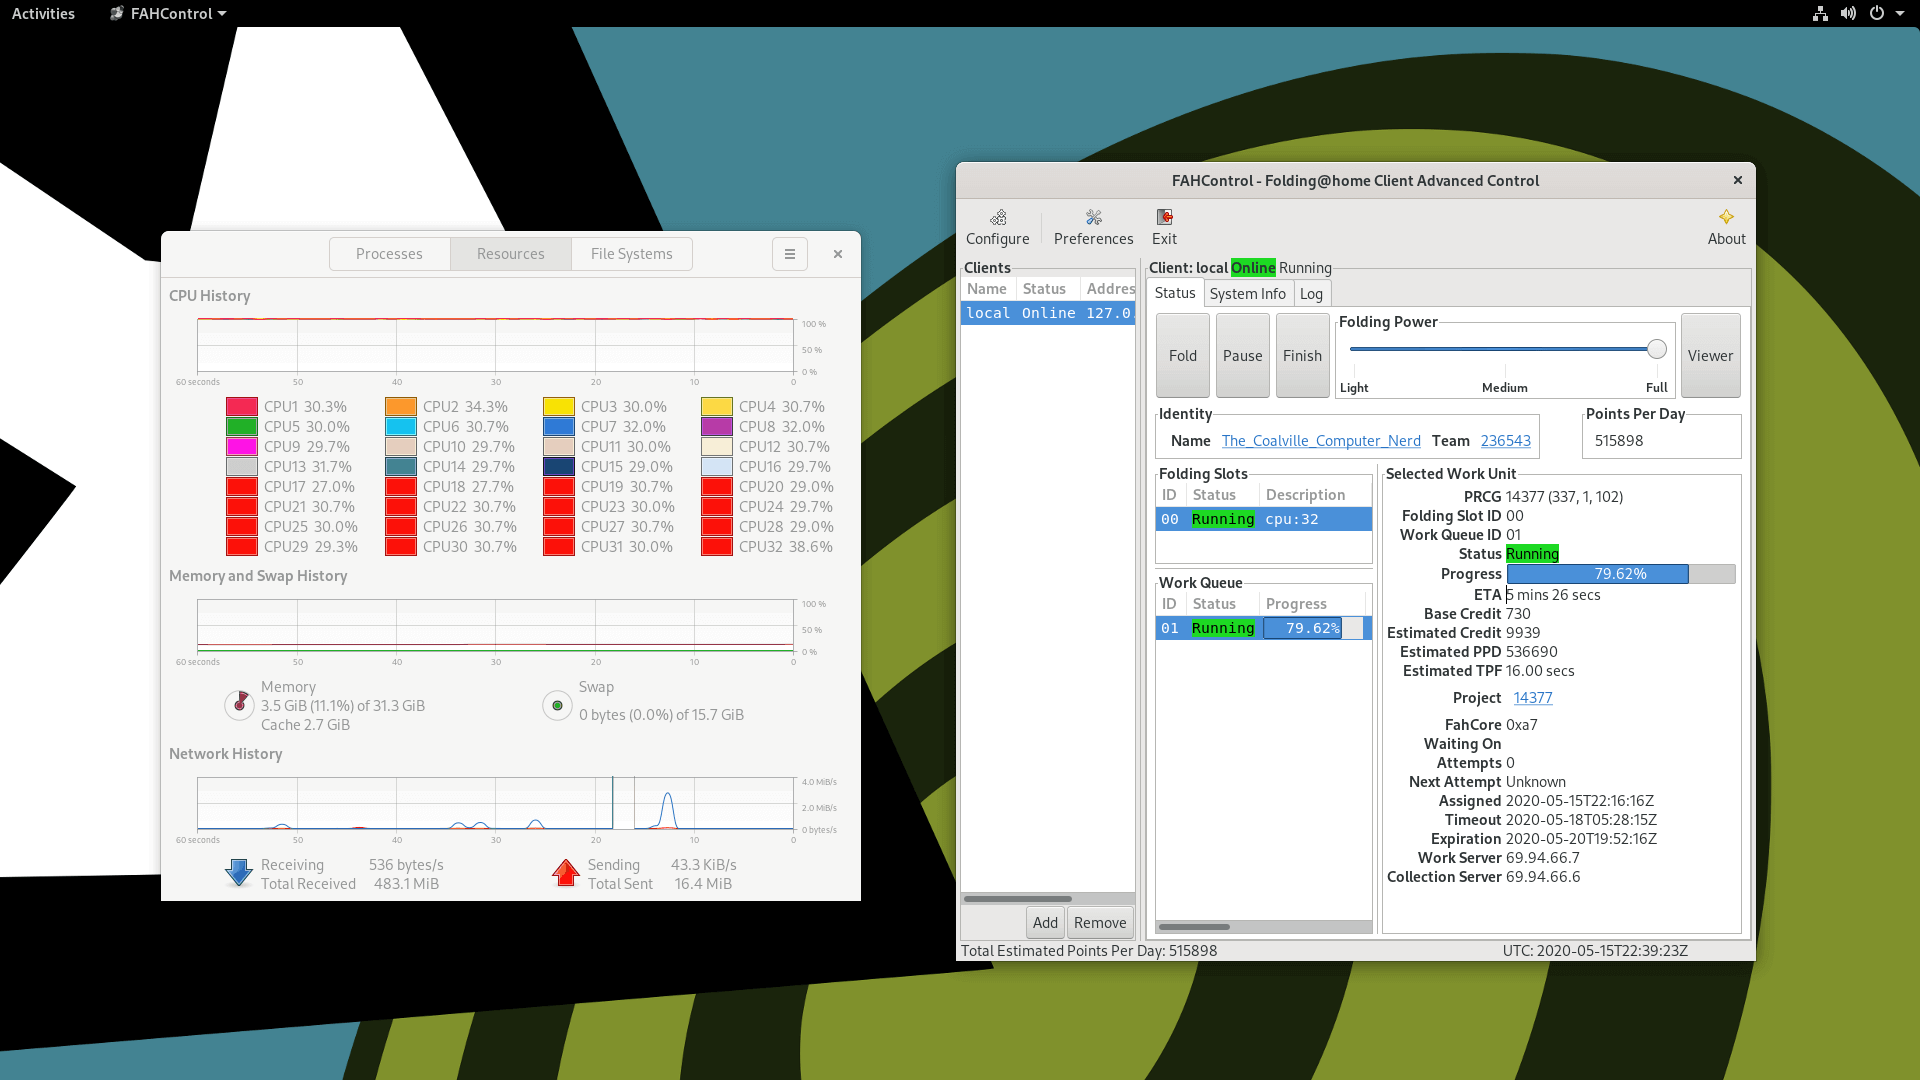Adjust the Folding Power slider handle
Image resolution: width=1920 pixels, height=1080 pixels.
click(x=1657, y=349)
